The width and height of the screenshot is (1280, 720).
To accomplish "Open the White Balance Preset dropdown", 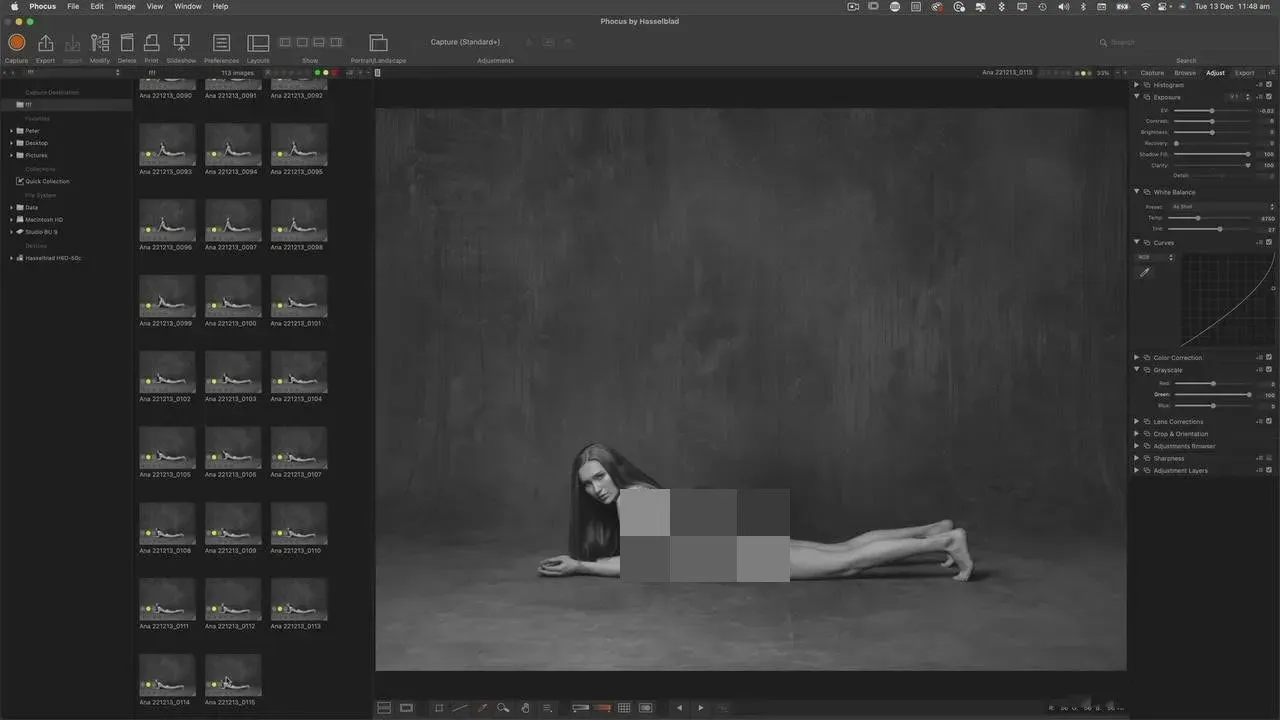I will (x=1223, y=207).
